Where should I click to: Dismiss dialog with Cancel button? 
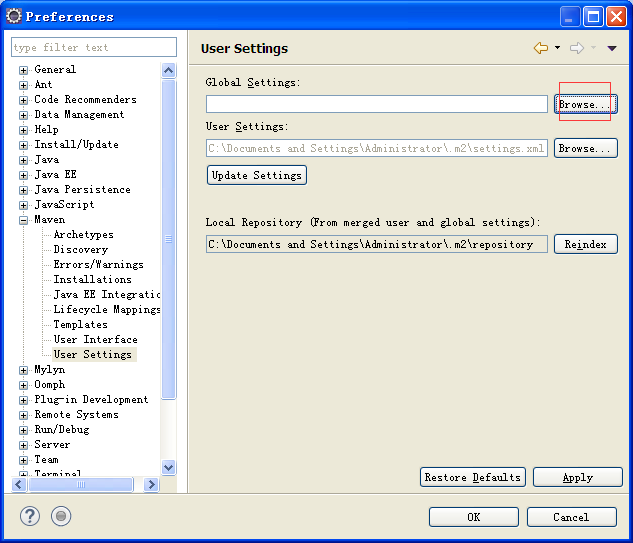572,517
